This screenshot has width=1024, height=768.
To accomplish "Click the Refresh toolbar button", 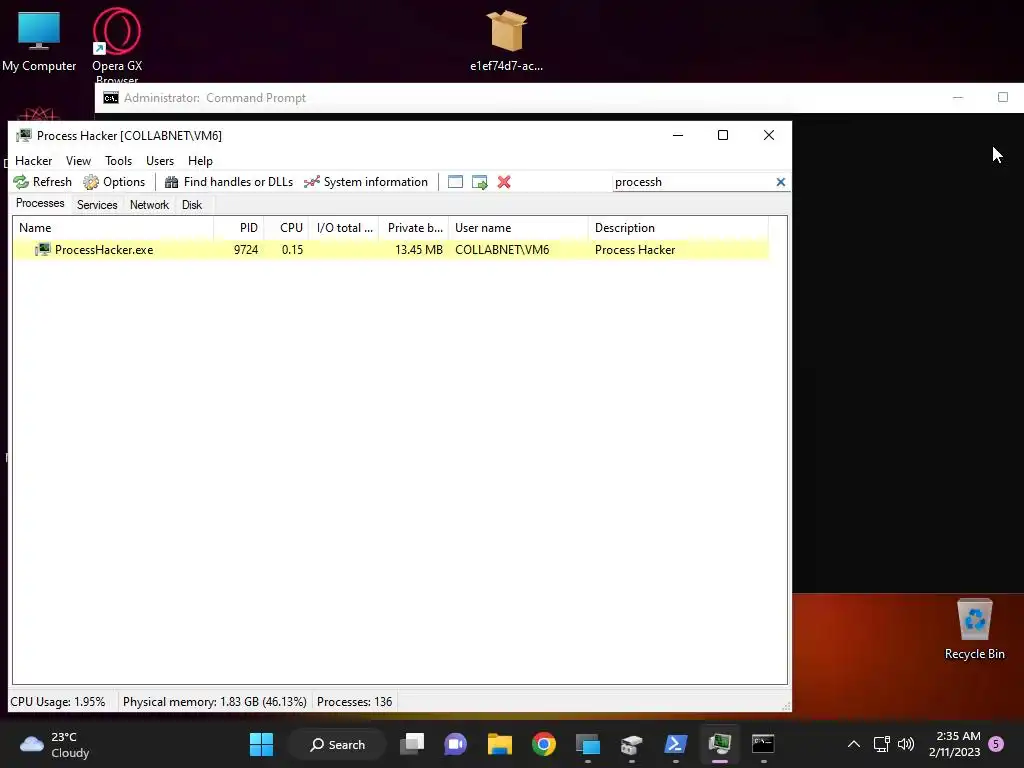I will (x=42, y=182).
